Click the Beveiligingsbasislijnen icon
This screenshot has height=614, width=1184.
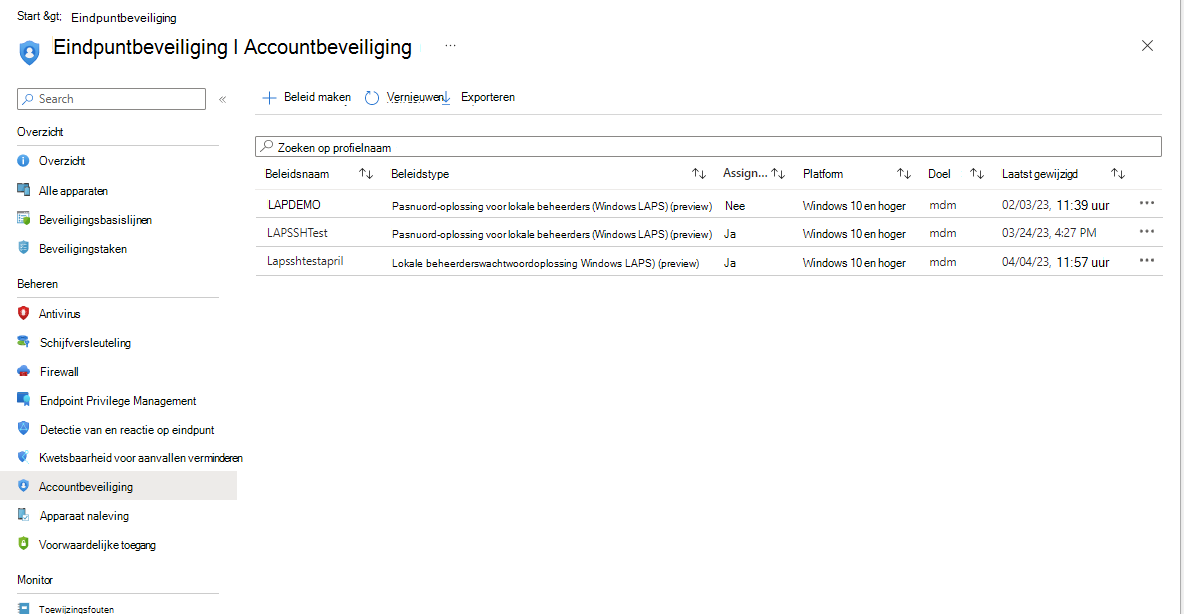coord(23,219)
